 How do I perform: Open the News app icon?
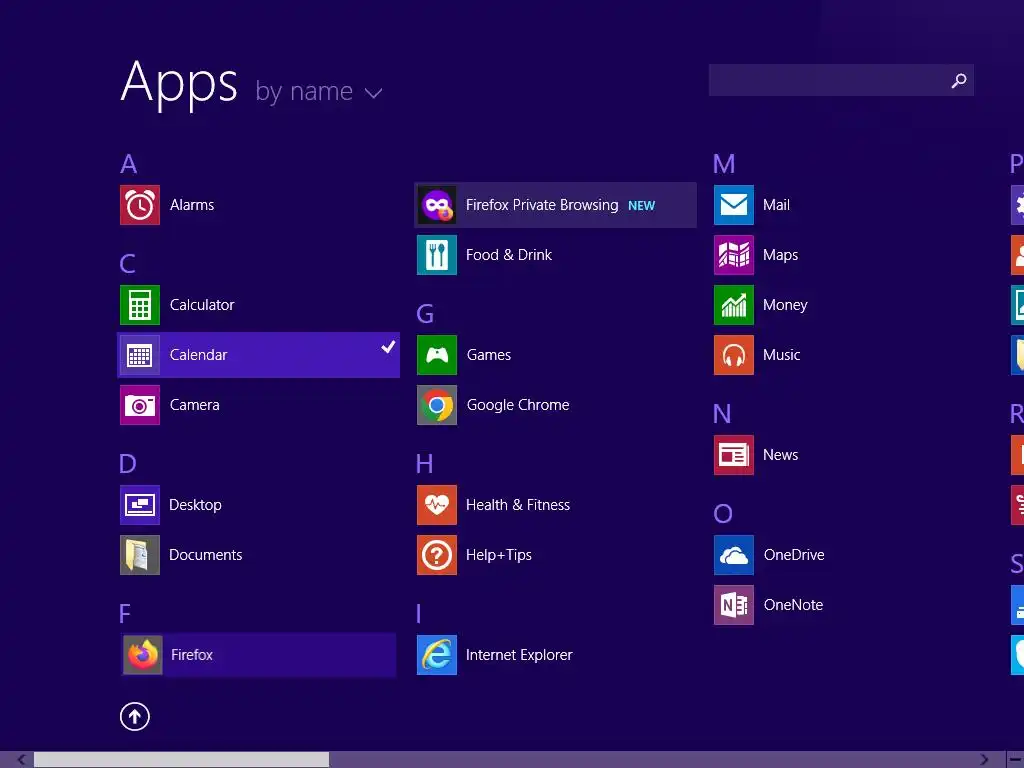[x=734, y=455]
